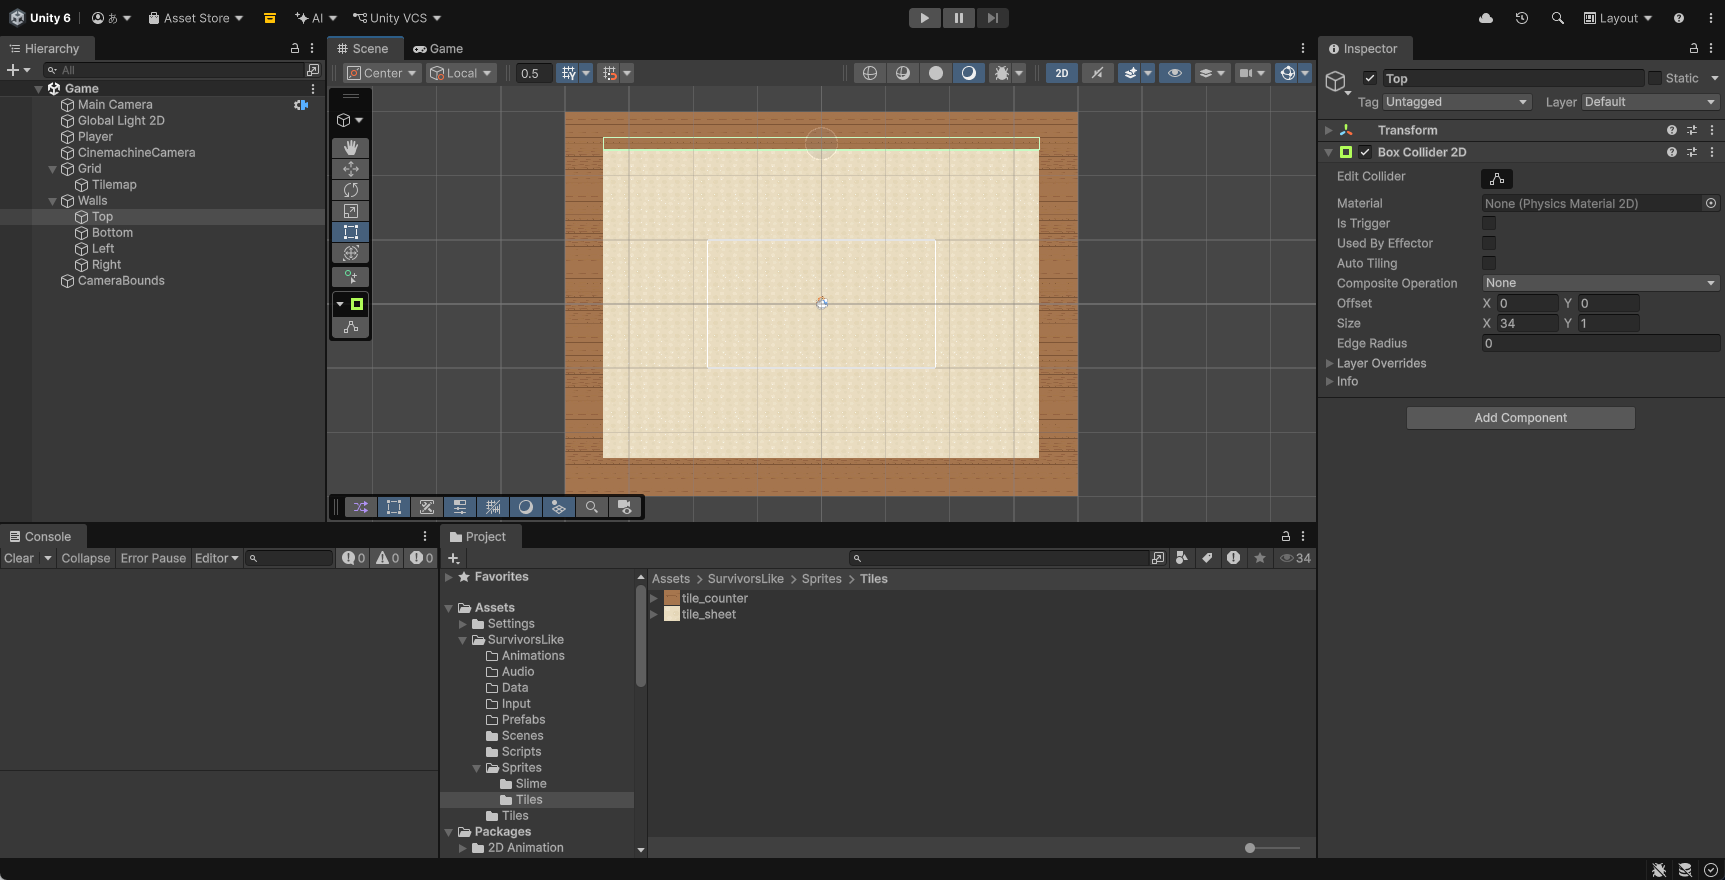Open the Tag dropdown showing Untagged
The width and height of the screenshot is (1725, 880).
(x=1457, y=102)
